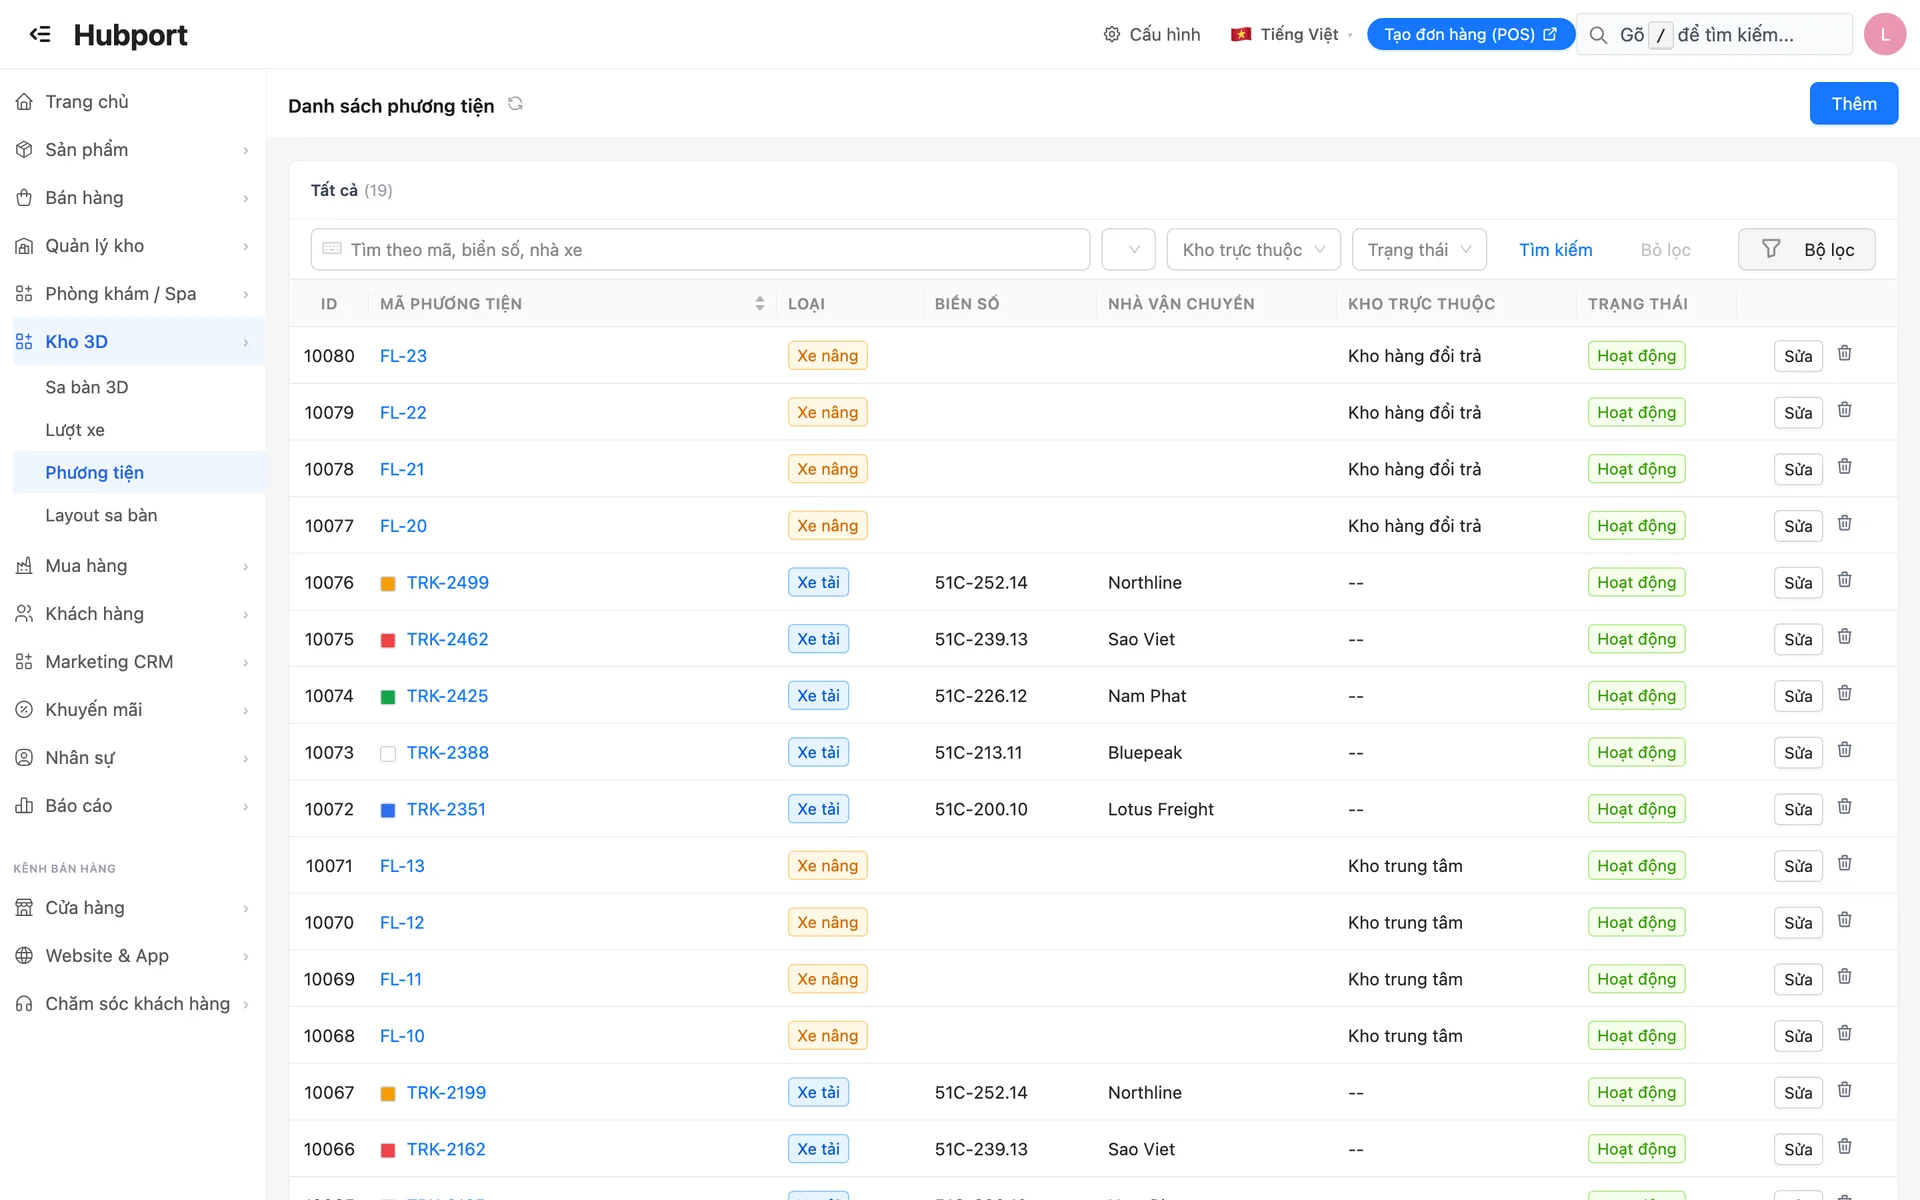
Task: Click the refresh icon beside Danh sách phương tiện
Action: pos(515,104)
